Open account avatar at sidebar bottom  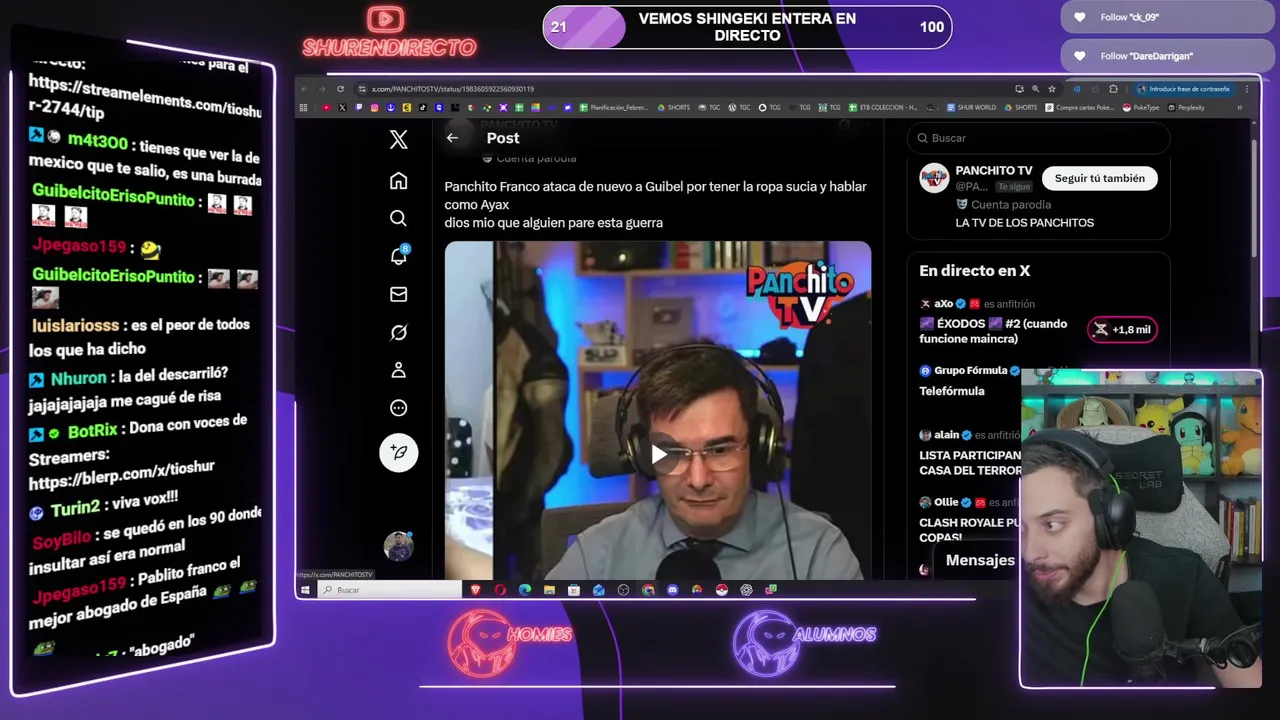click(x=398, y=546)
